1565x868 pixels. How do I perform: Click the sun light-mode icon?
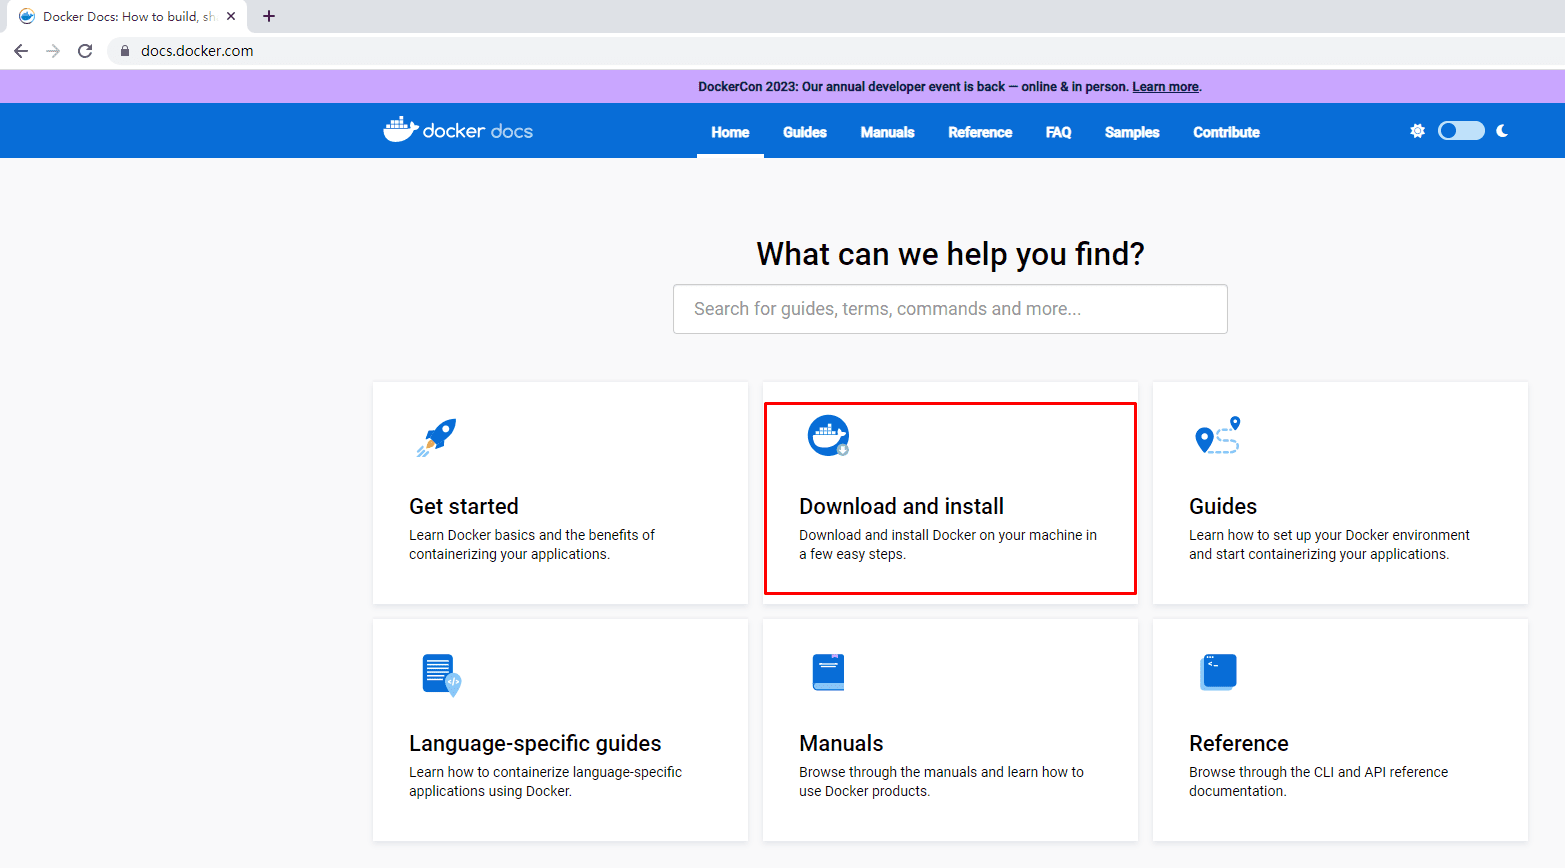[1417, 131]
